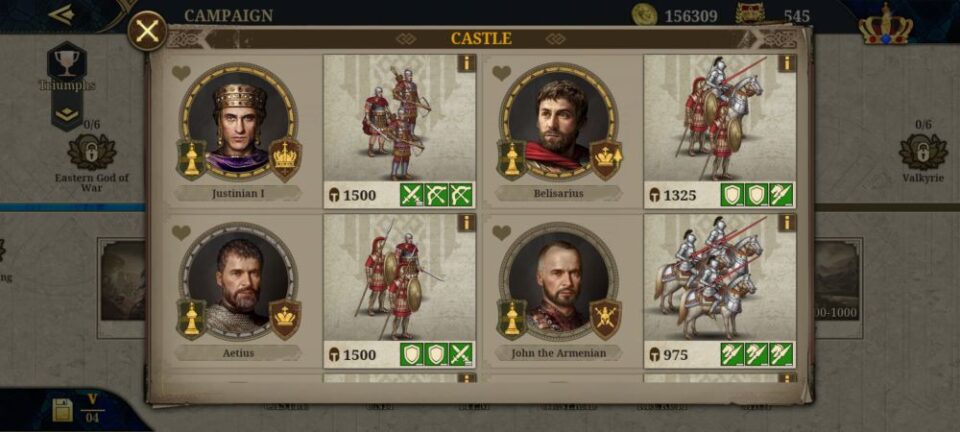Choose John the Armenian name label
Screen dimensions: 960x432
click(x=559, y=353)
